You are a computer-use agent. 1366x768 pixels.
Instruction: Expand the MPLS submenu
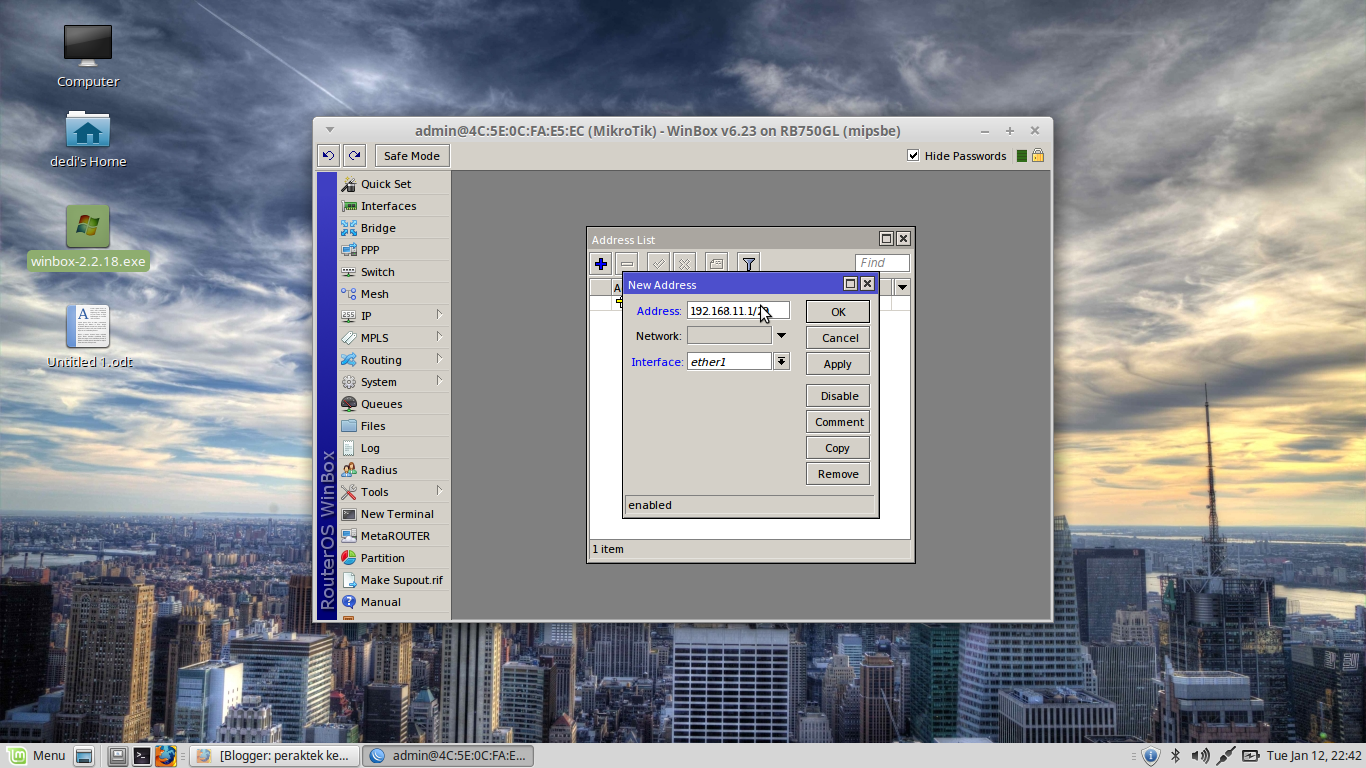[x=438, y=337]
